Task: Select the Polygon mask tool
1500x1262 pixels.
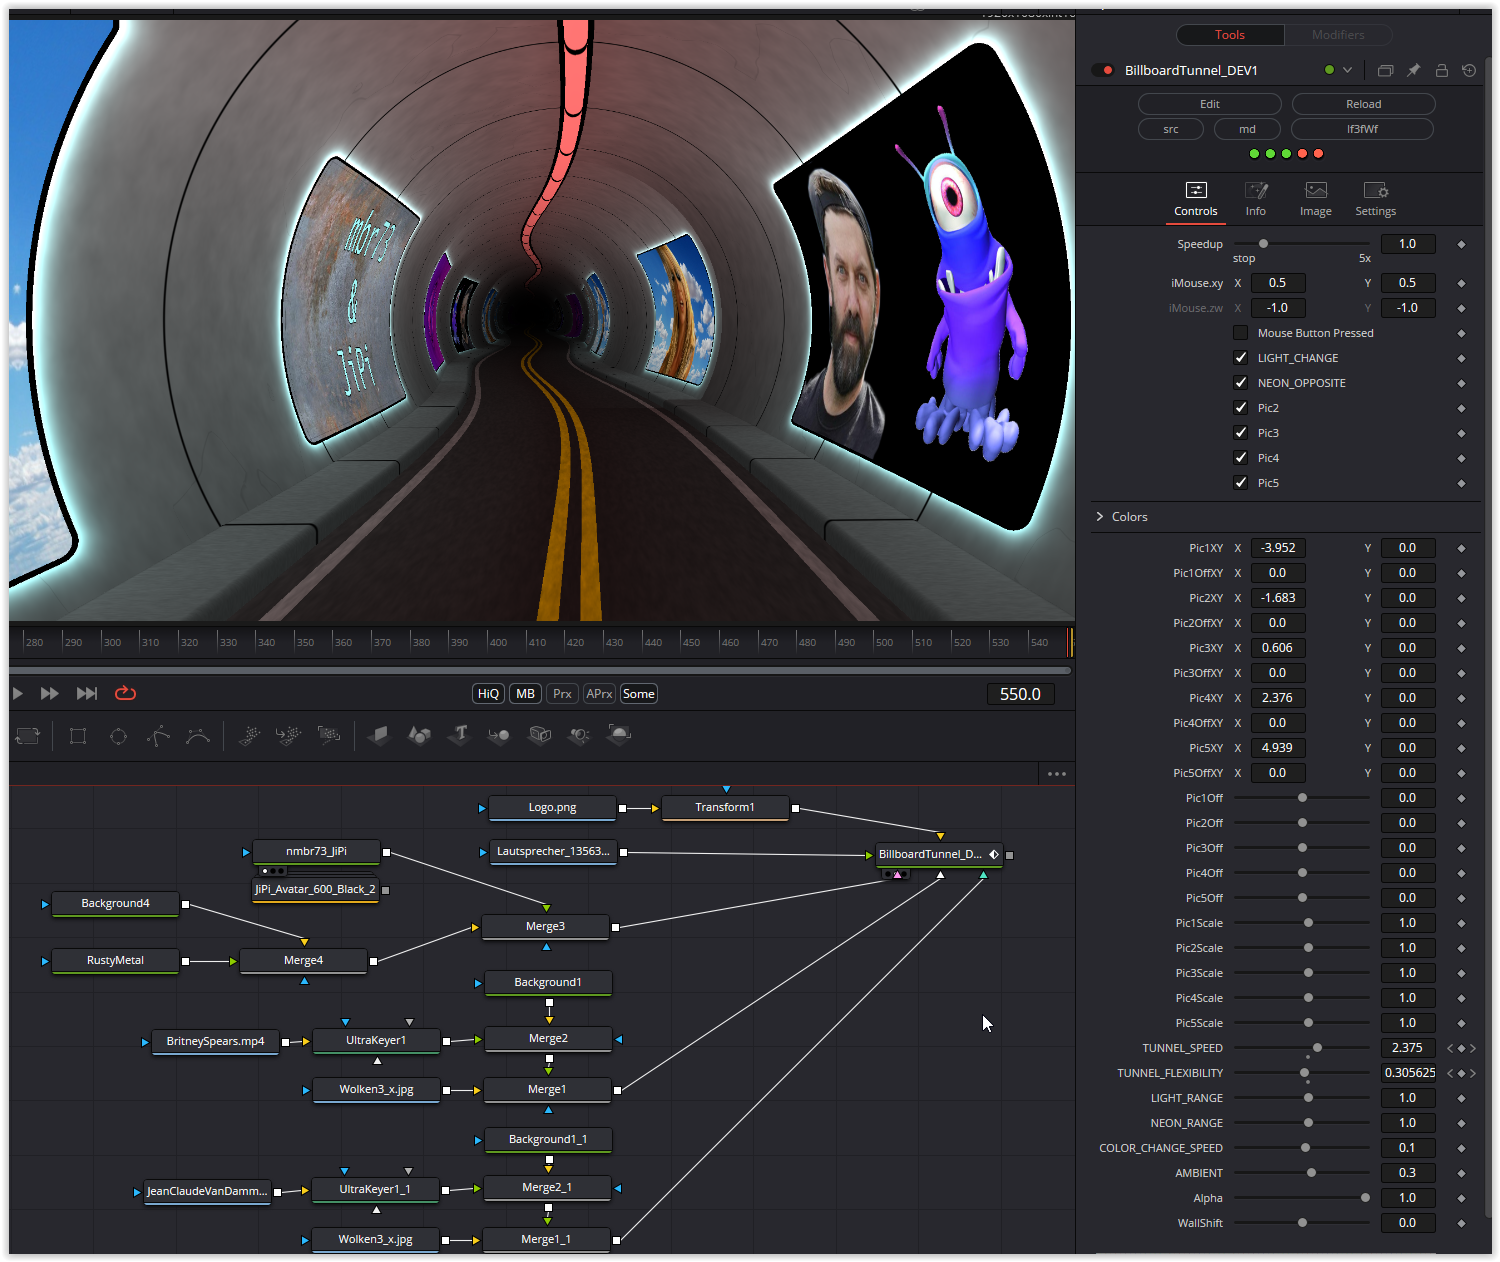Action: [158, 736]
